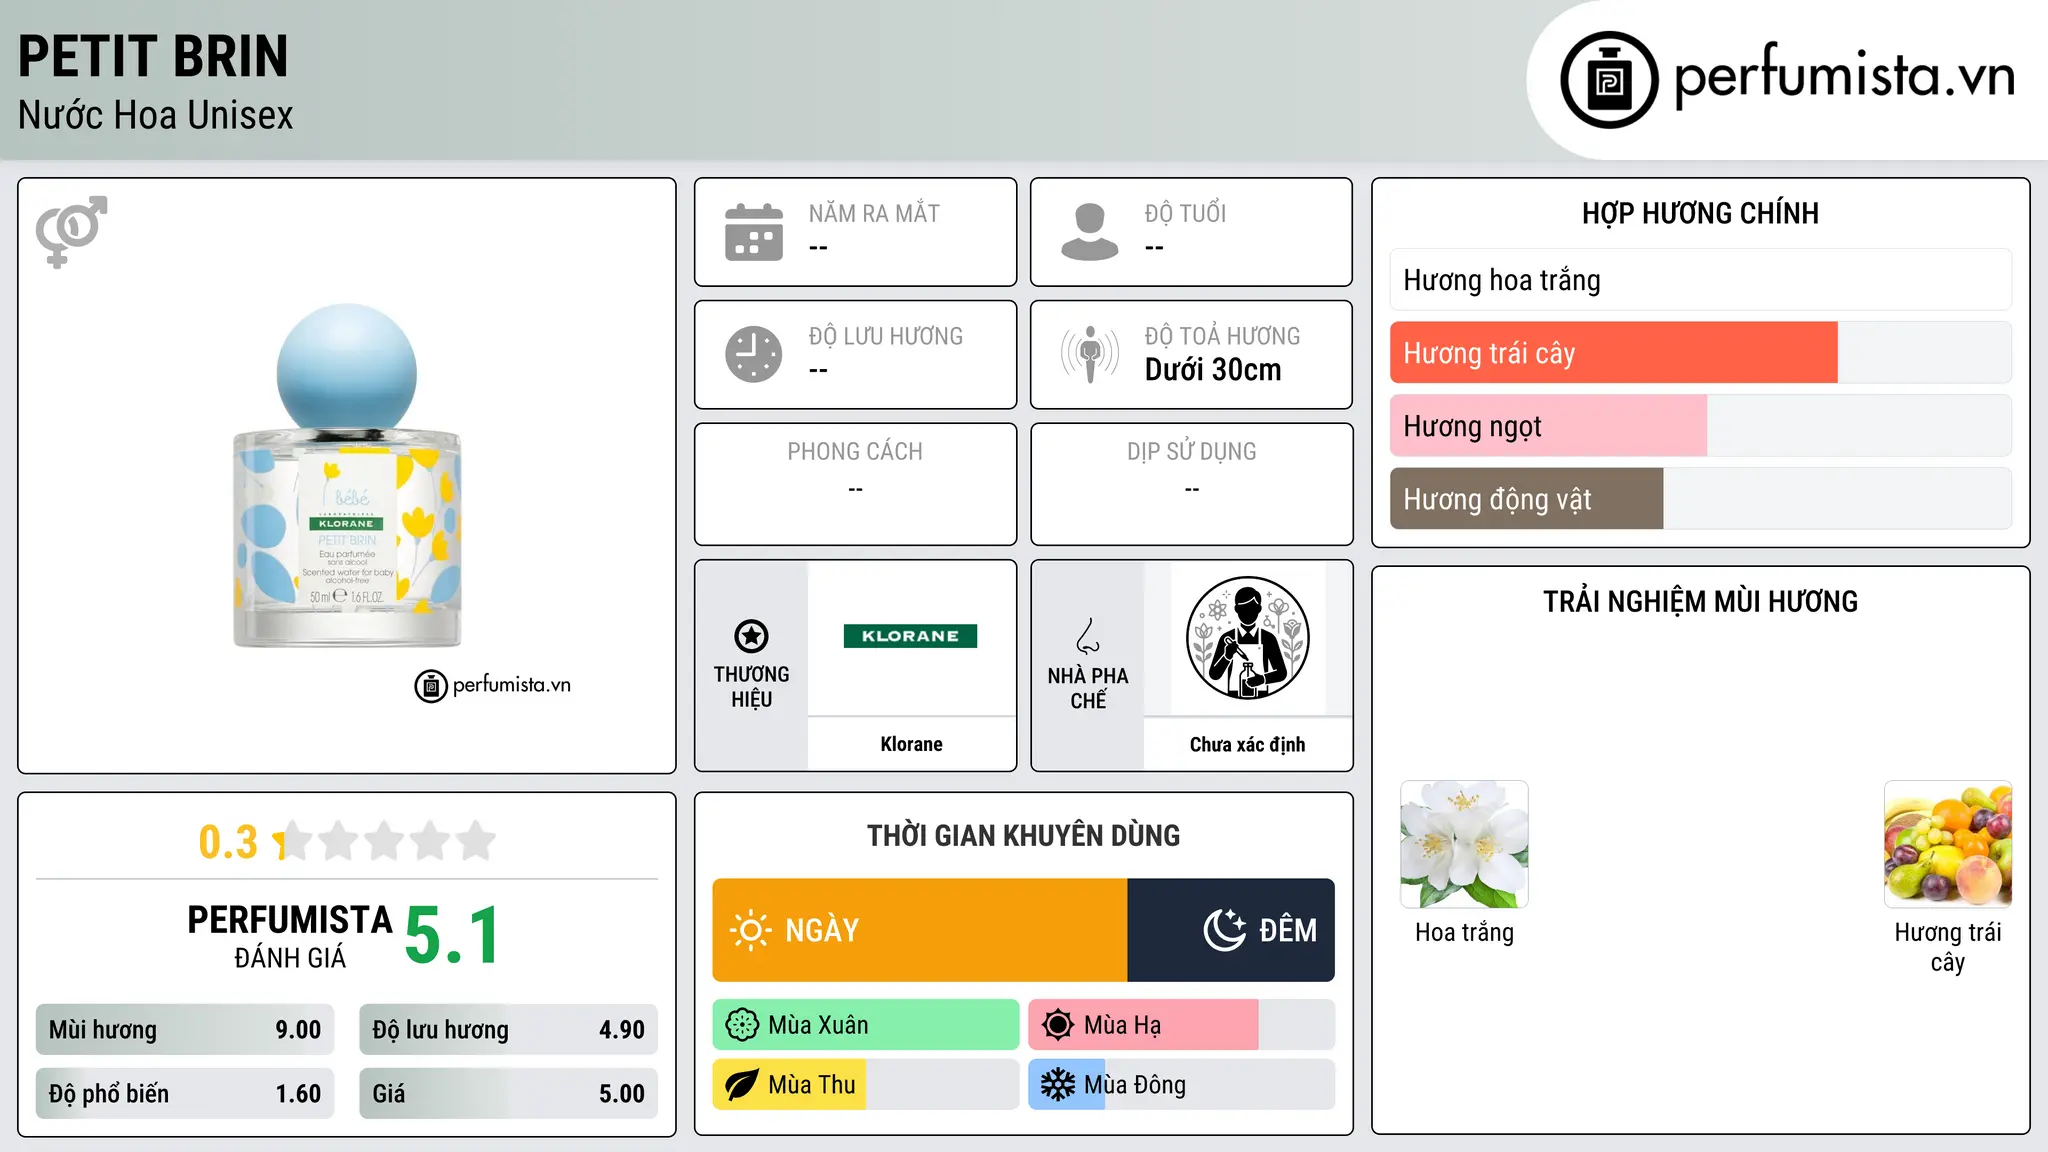This screenshot has height=1152, width=2048.
Task: Click the Hương trái cây label under fruit image
Action: 1948,947
